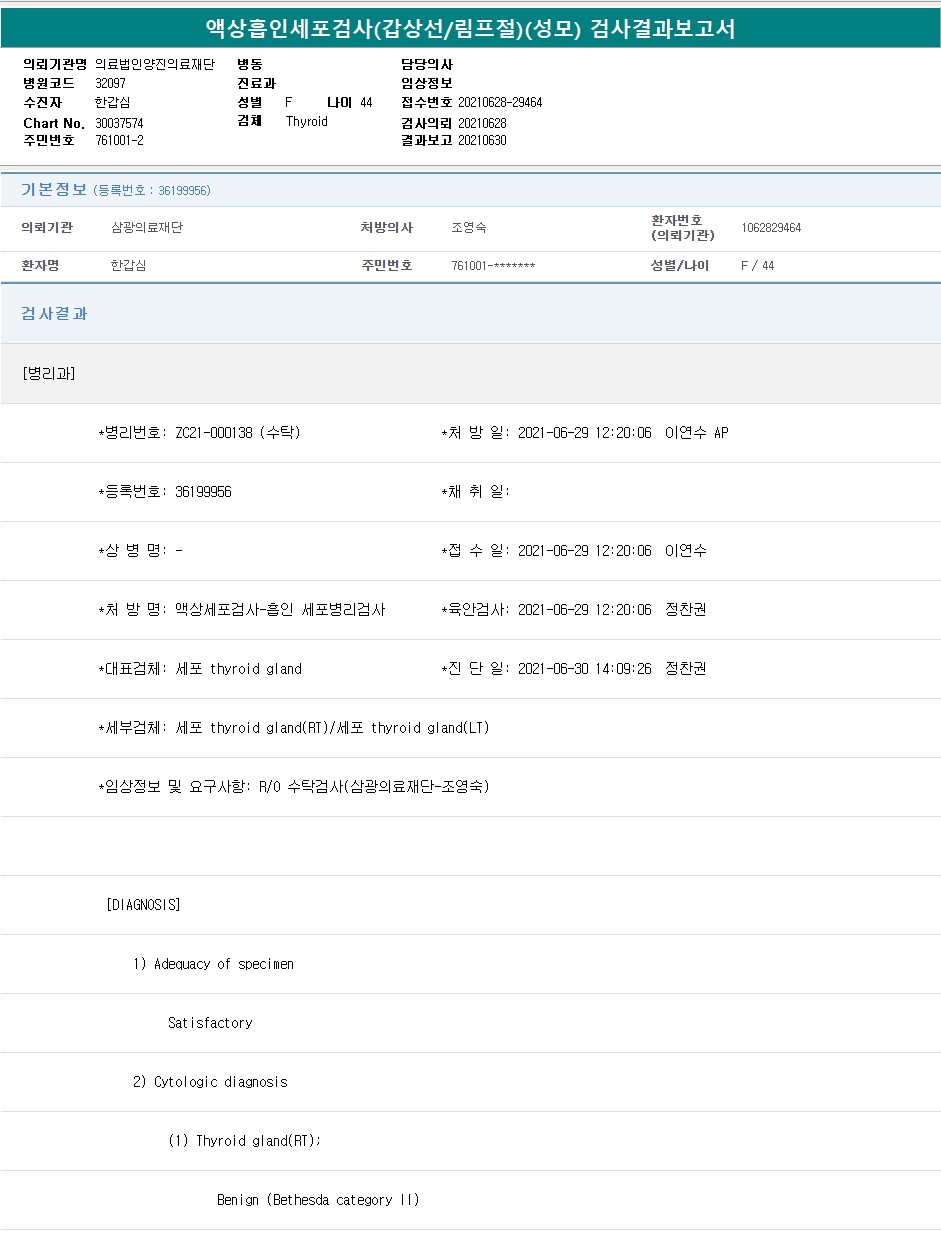Click the 검체 value Thyroid
This screenshot has height=1245, width=941.
[x=306, y=122]
